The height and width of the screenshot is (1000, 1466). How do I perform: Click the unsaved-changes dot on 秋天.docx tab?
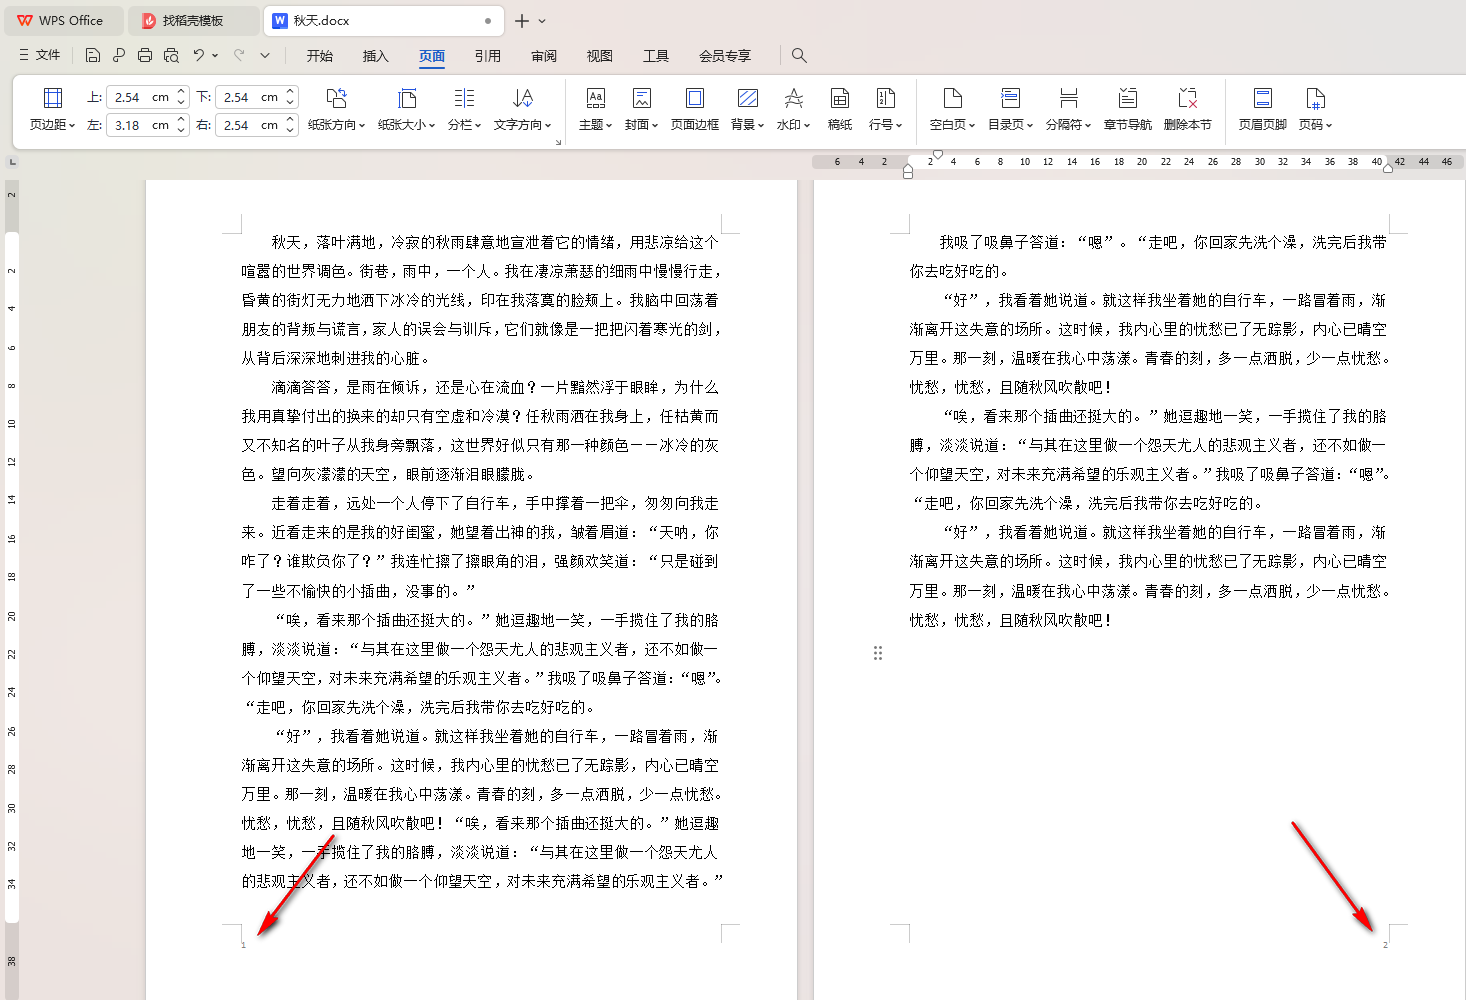[488, 20]
